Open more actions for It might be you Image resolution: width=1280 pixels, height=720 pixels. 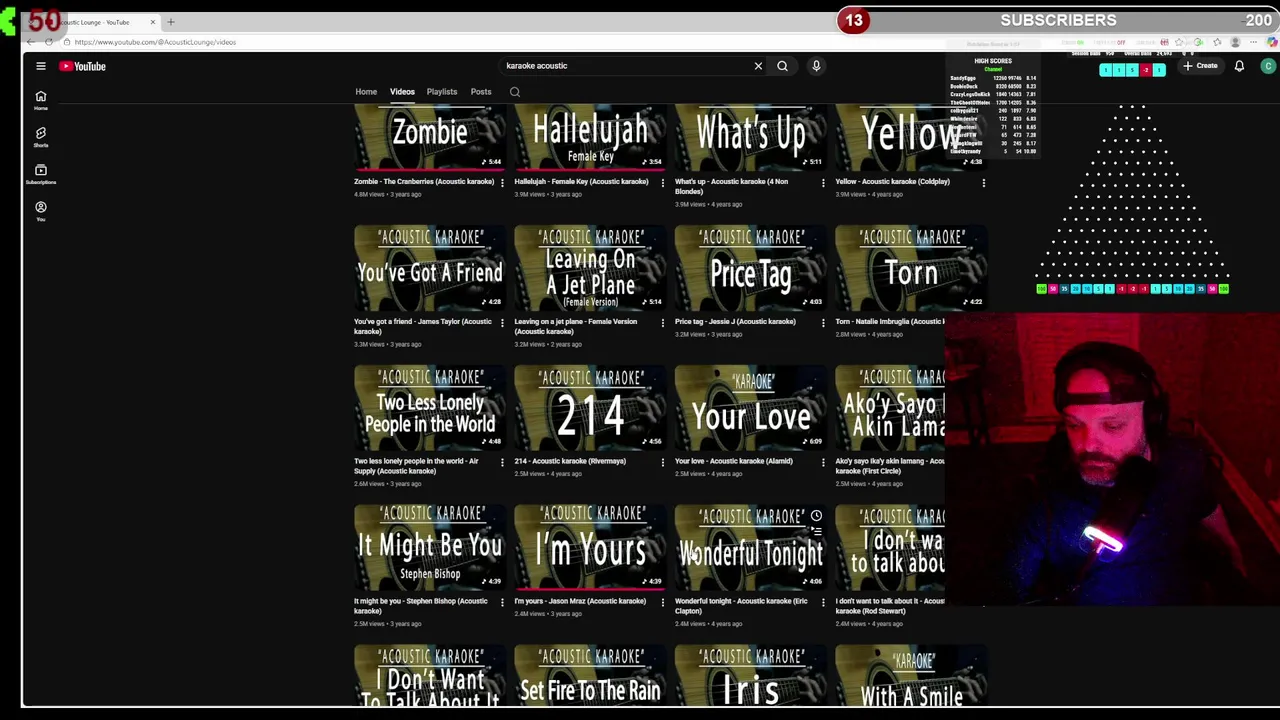pos(502,603)
